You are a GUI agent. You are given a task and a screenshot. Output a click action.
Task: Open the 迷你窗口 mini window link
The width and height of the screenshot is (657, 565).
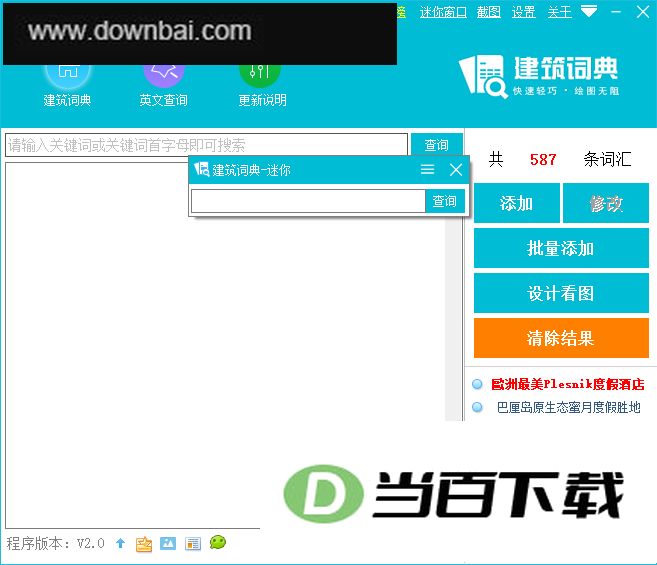point(443,12)
